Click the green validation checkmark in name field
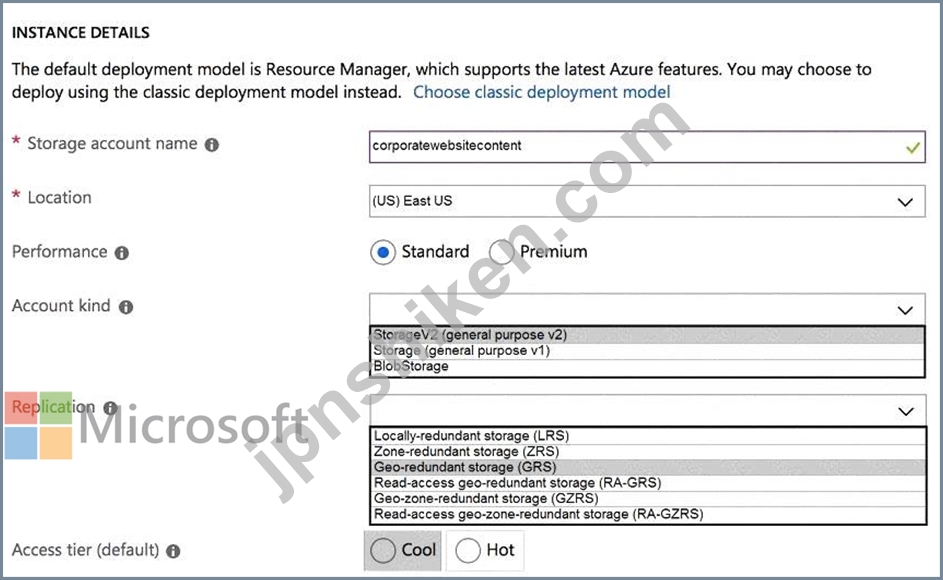This screenshot has height=580, width=943. pyautogui.click(x=912, y=147)
